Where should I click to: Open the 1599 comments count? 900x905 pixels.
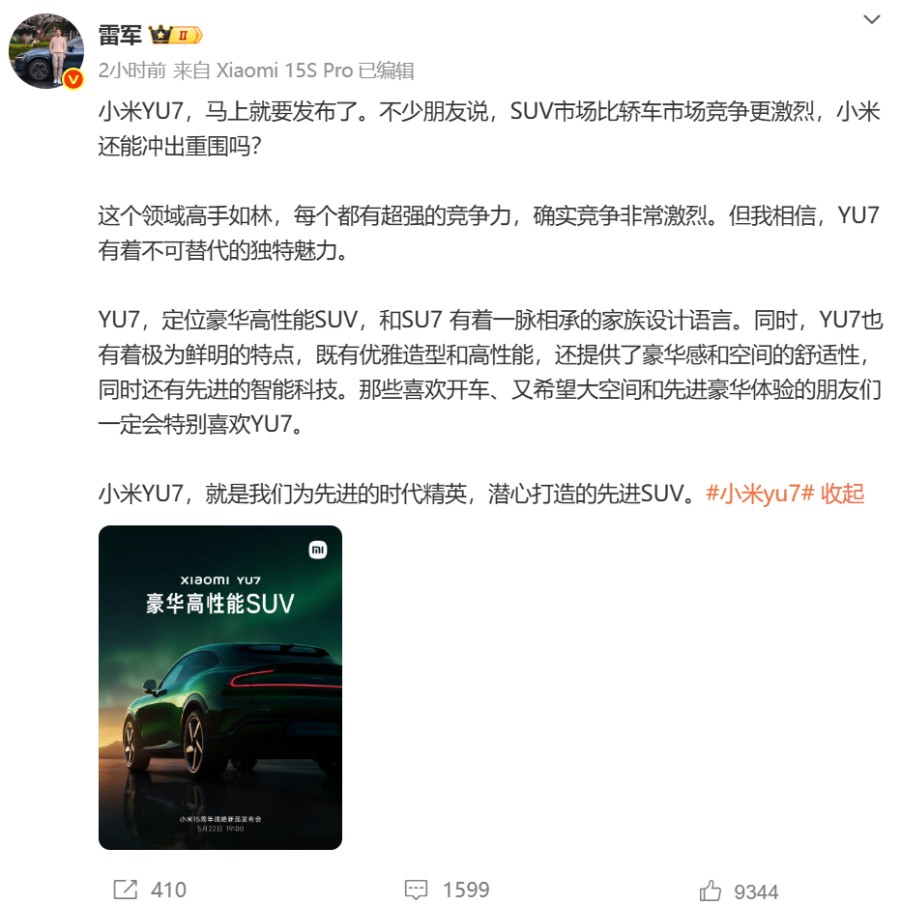point(466,890)
